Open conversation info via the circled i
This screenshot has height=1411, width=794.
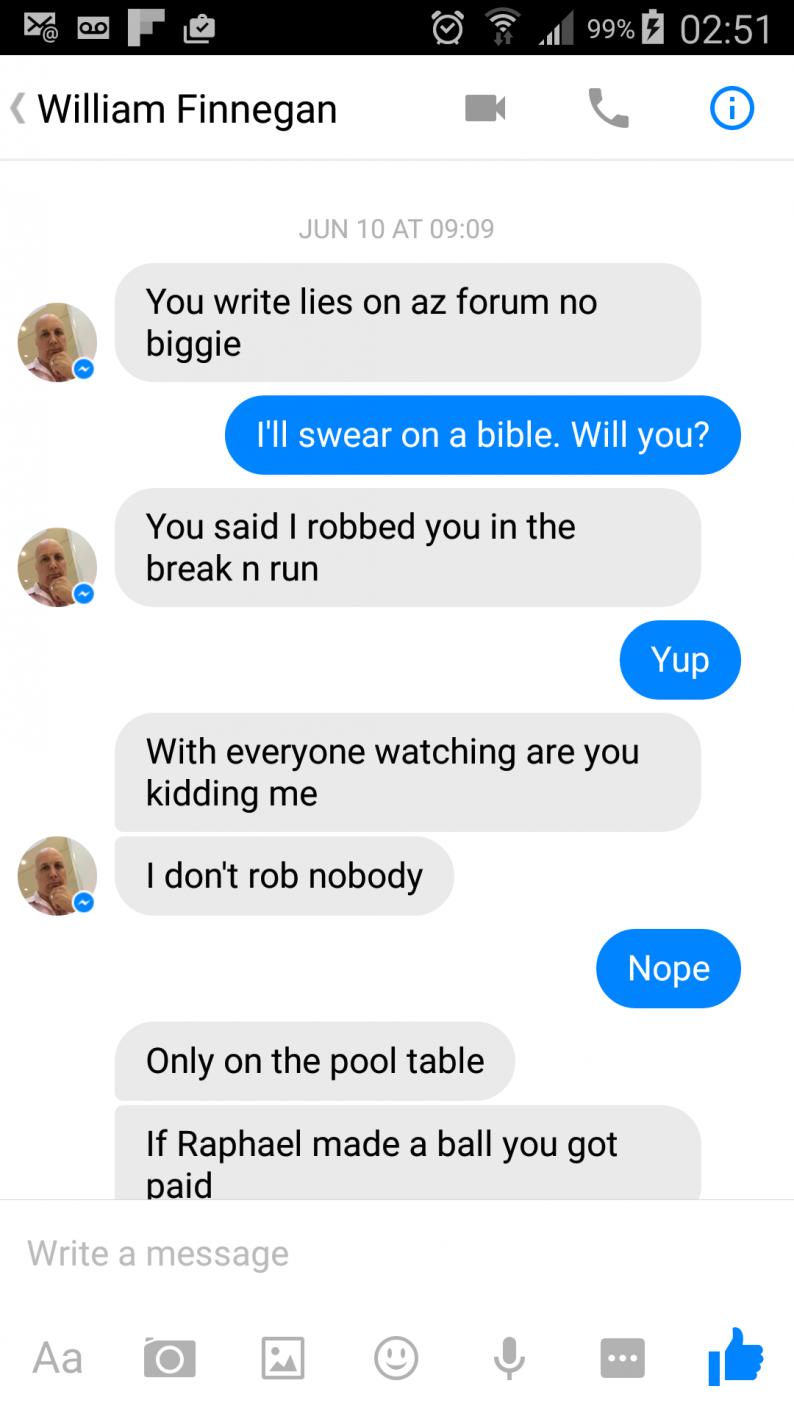[731, 109]
